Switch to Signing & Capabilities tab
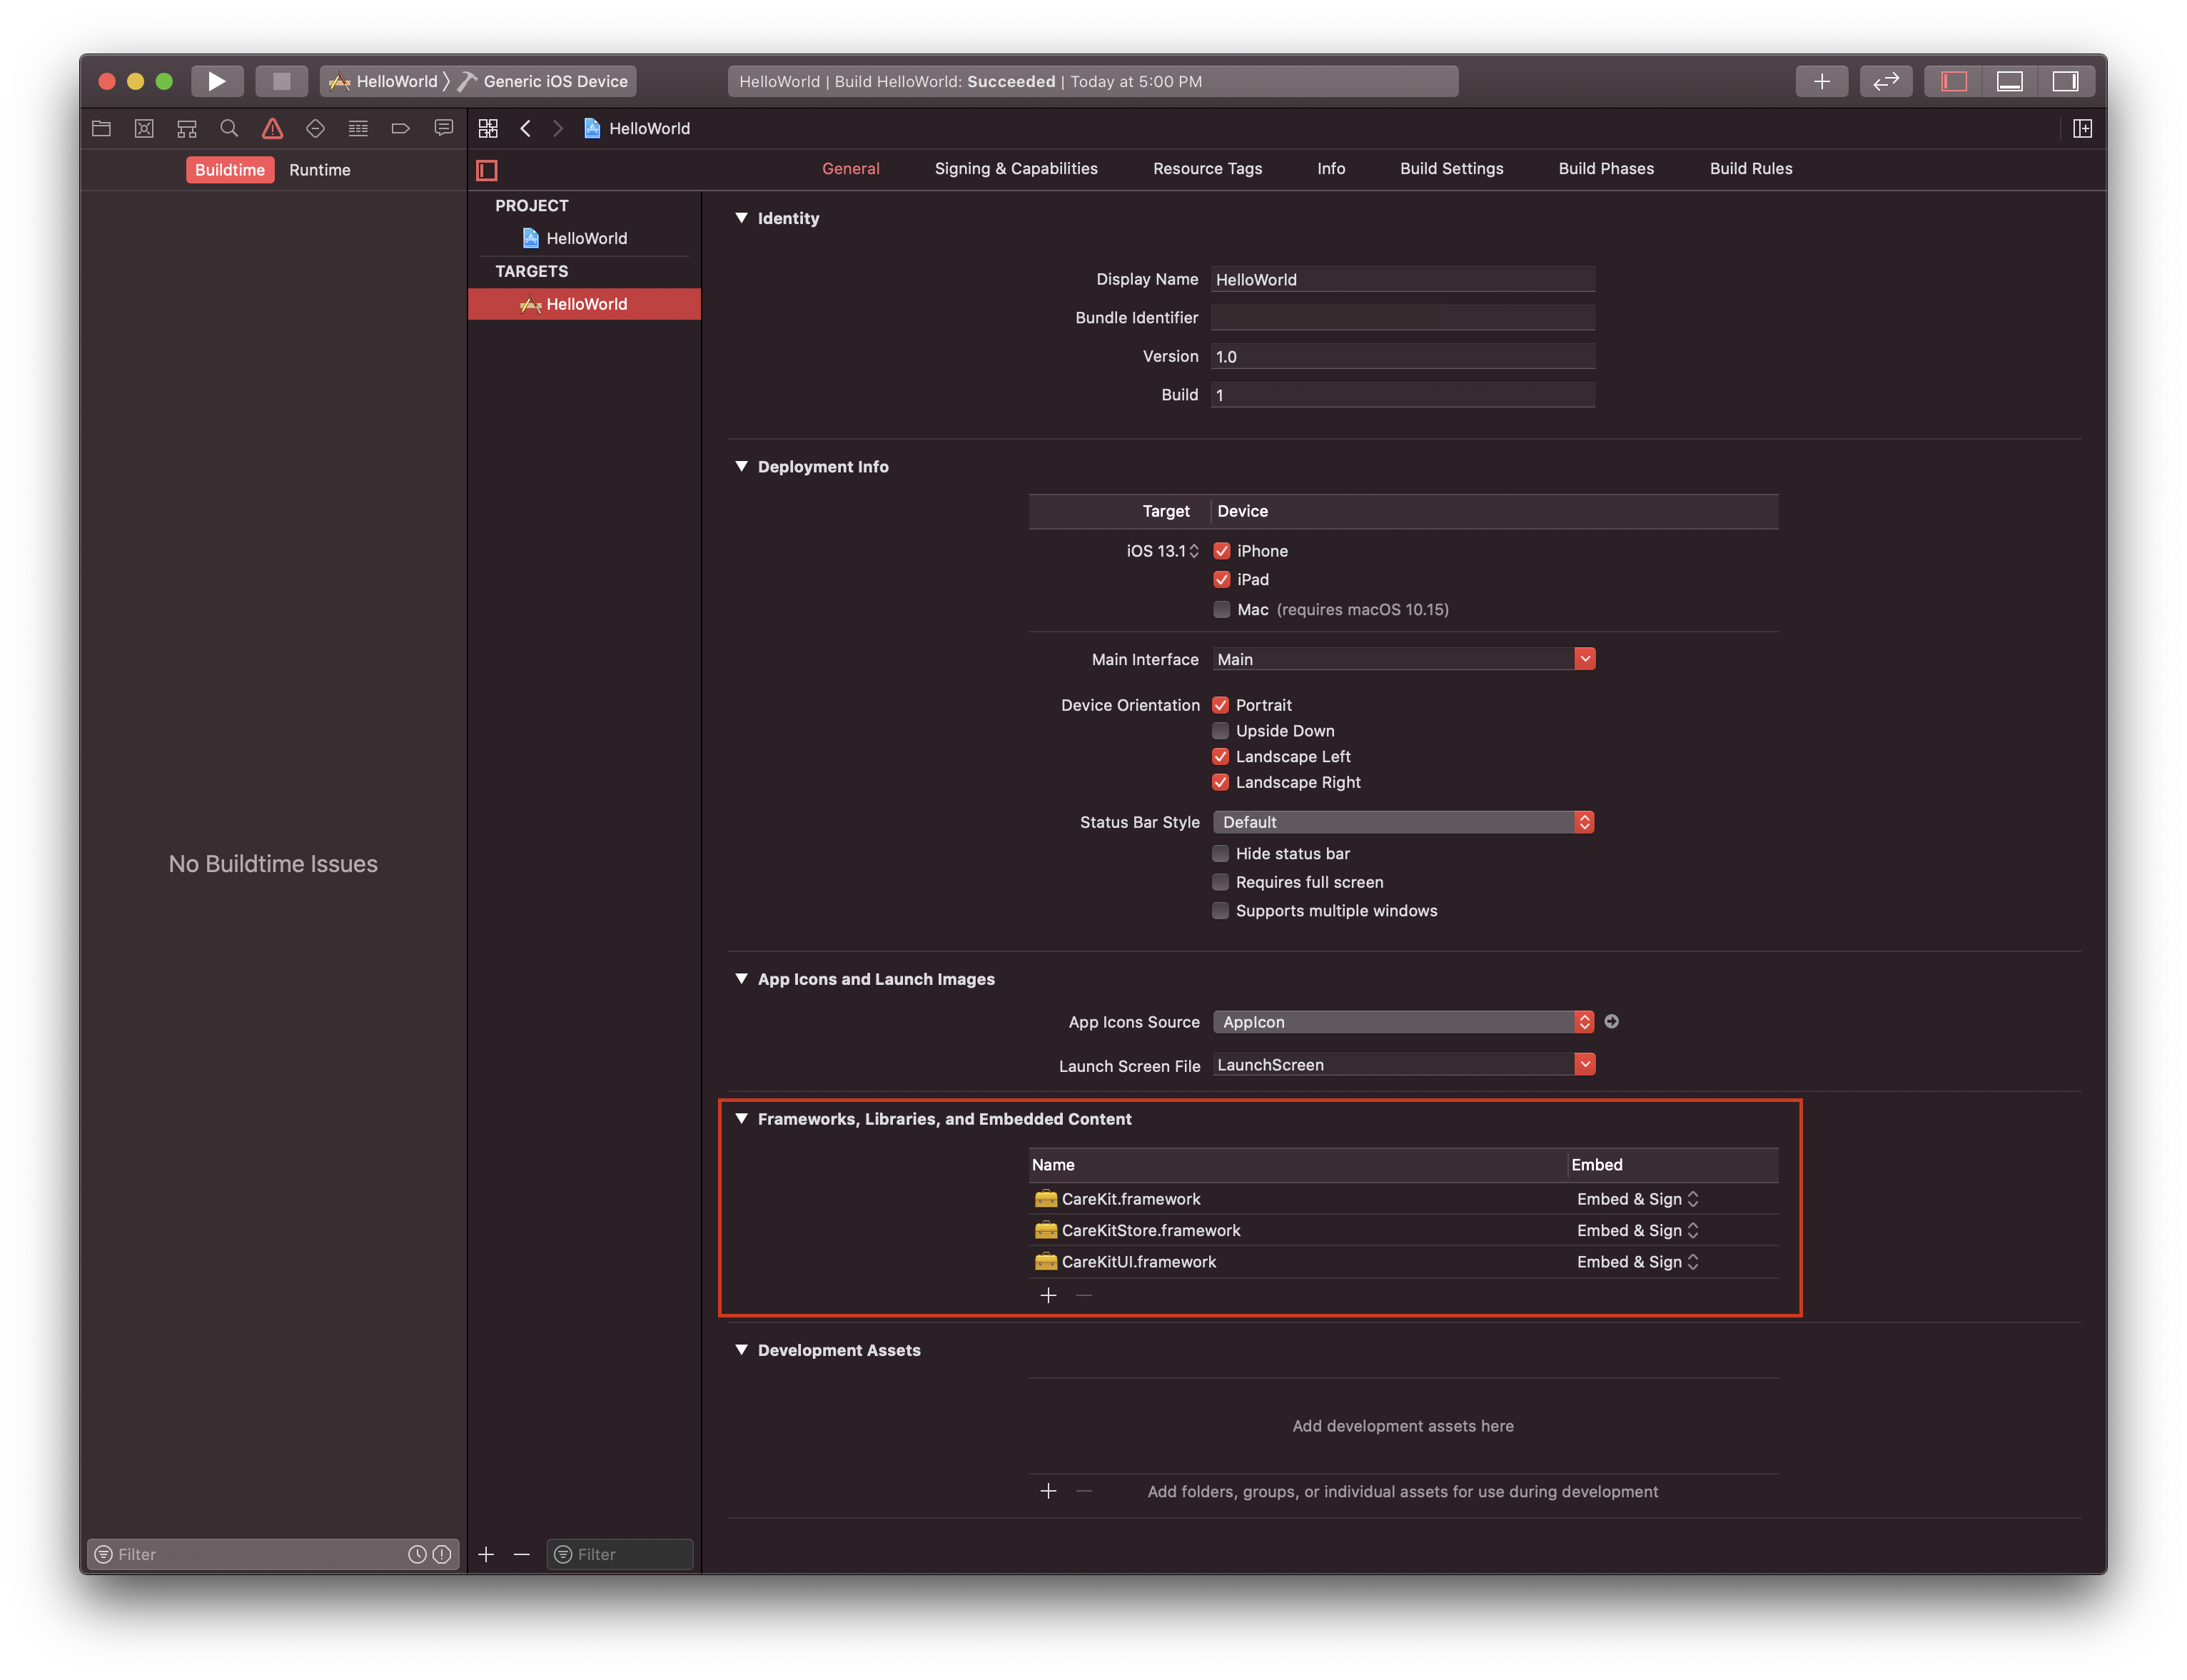 click(1015, 169)
